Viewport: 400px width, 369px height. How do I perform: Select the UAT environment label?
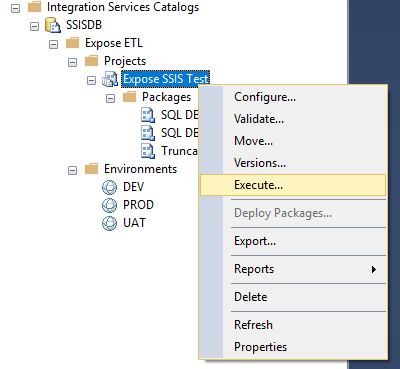point(134,223)
